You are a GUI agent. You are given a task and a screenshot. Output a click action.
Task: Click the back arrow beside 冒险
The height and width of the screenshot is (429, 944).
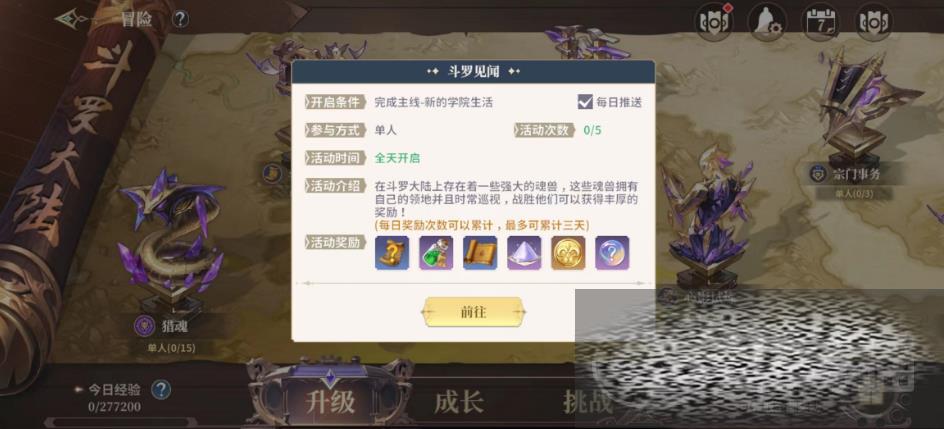click(73, 19)
